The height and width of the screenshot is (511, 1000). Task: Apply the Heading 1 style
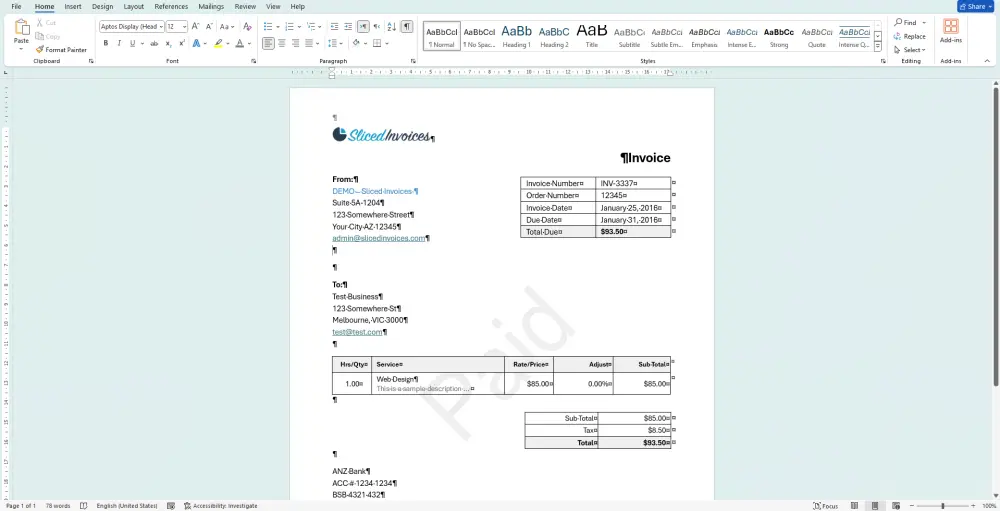click(516, 36)
